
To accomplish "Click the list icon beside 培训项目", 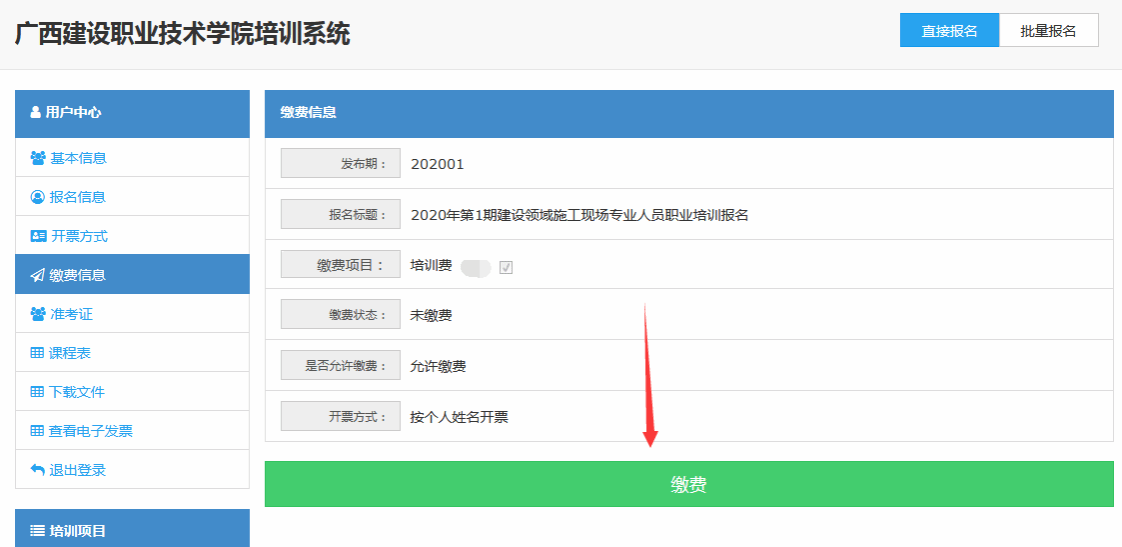I will click(x=37, y=531).
